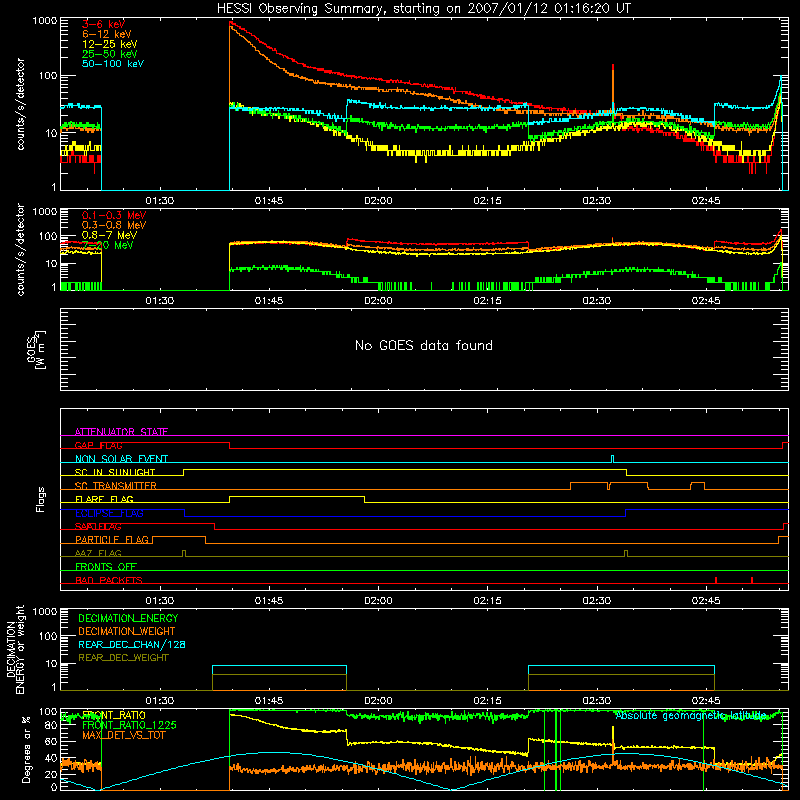Click the first cyan REAR_DEC_CHAN box near 01:45
Screen dimensions: 800x800
coord(280,670)
